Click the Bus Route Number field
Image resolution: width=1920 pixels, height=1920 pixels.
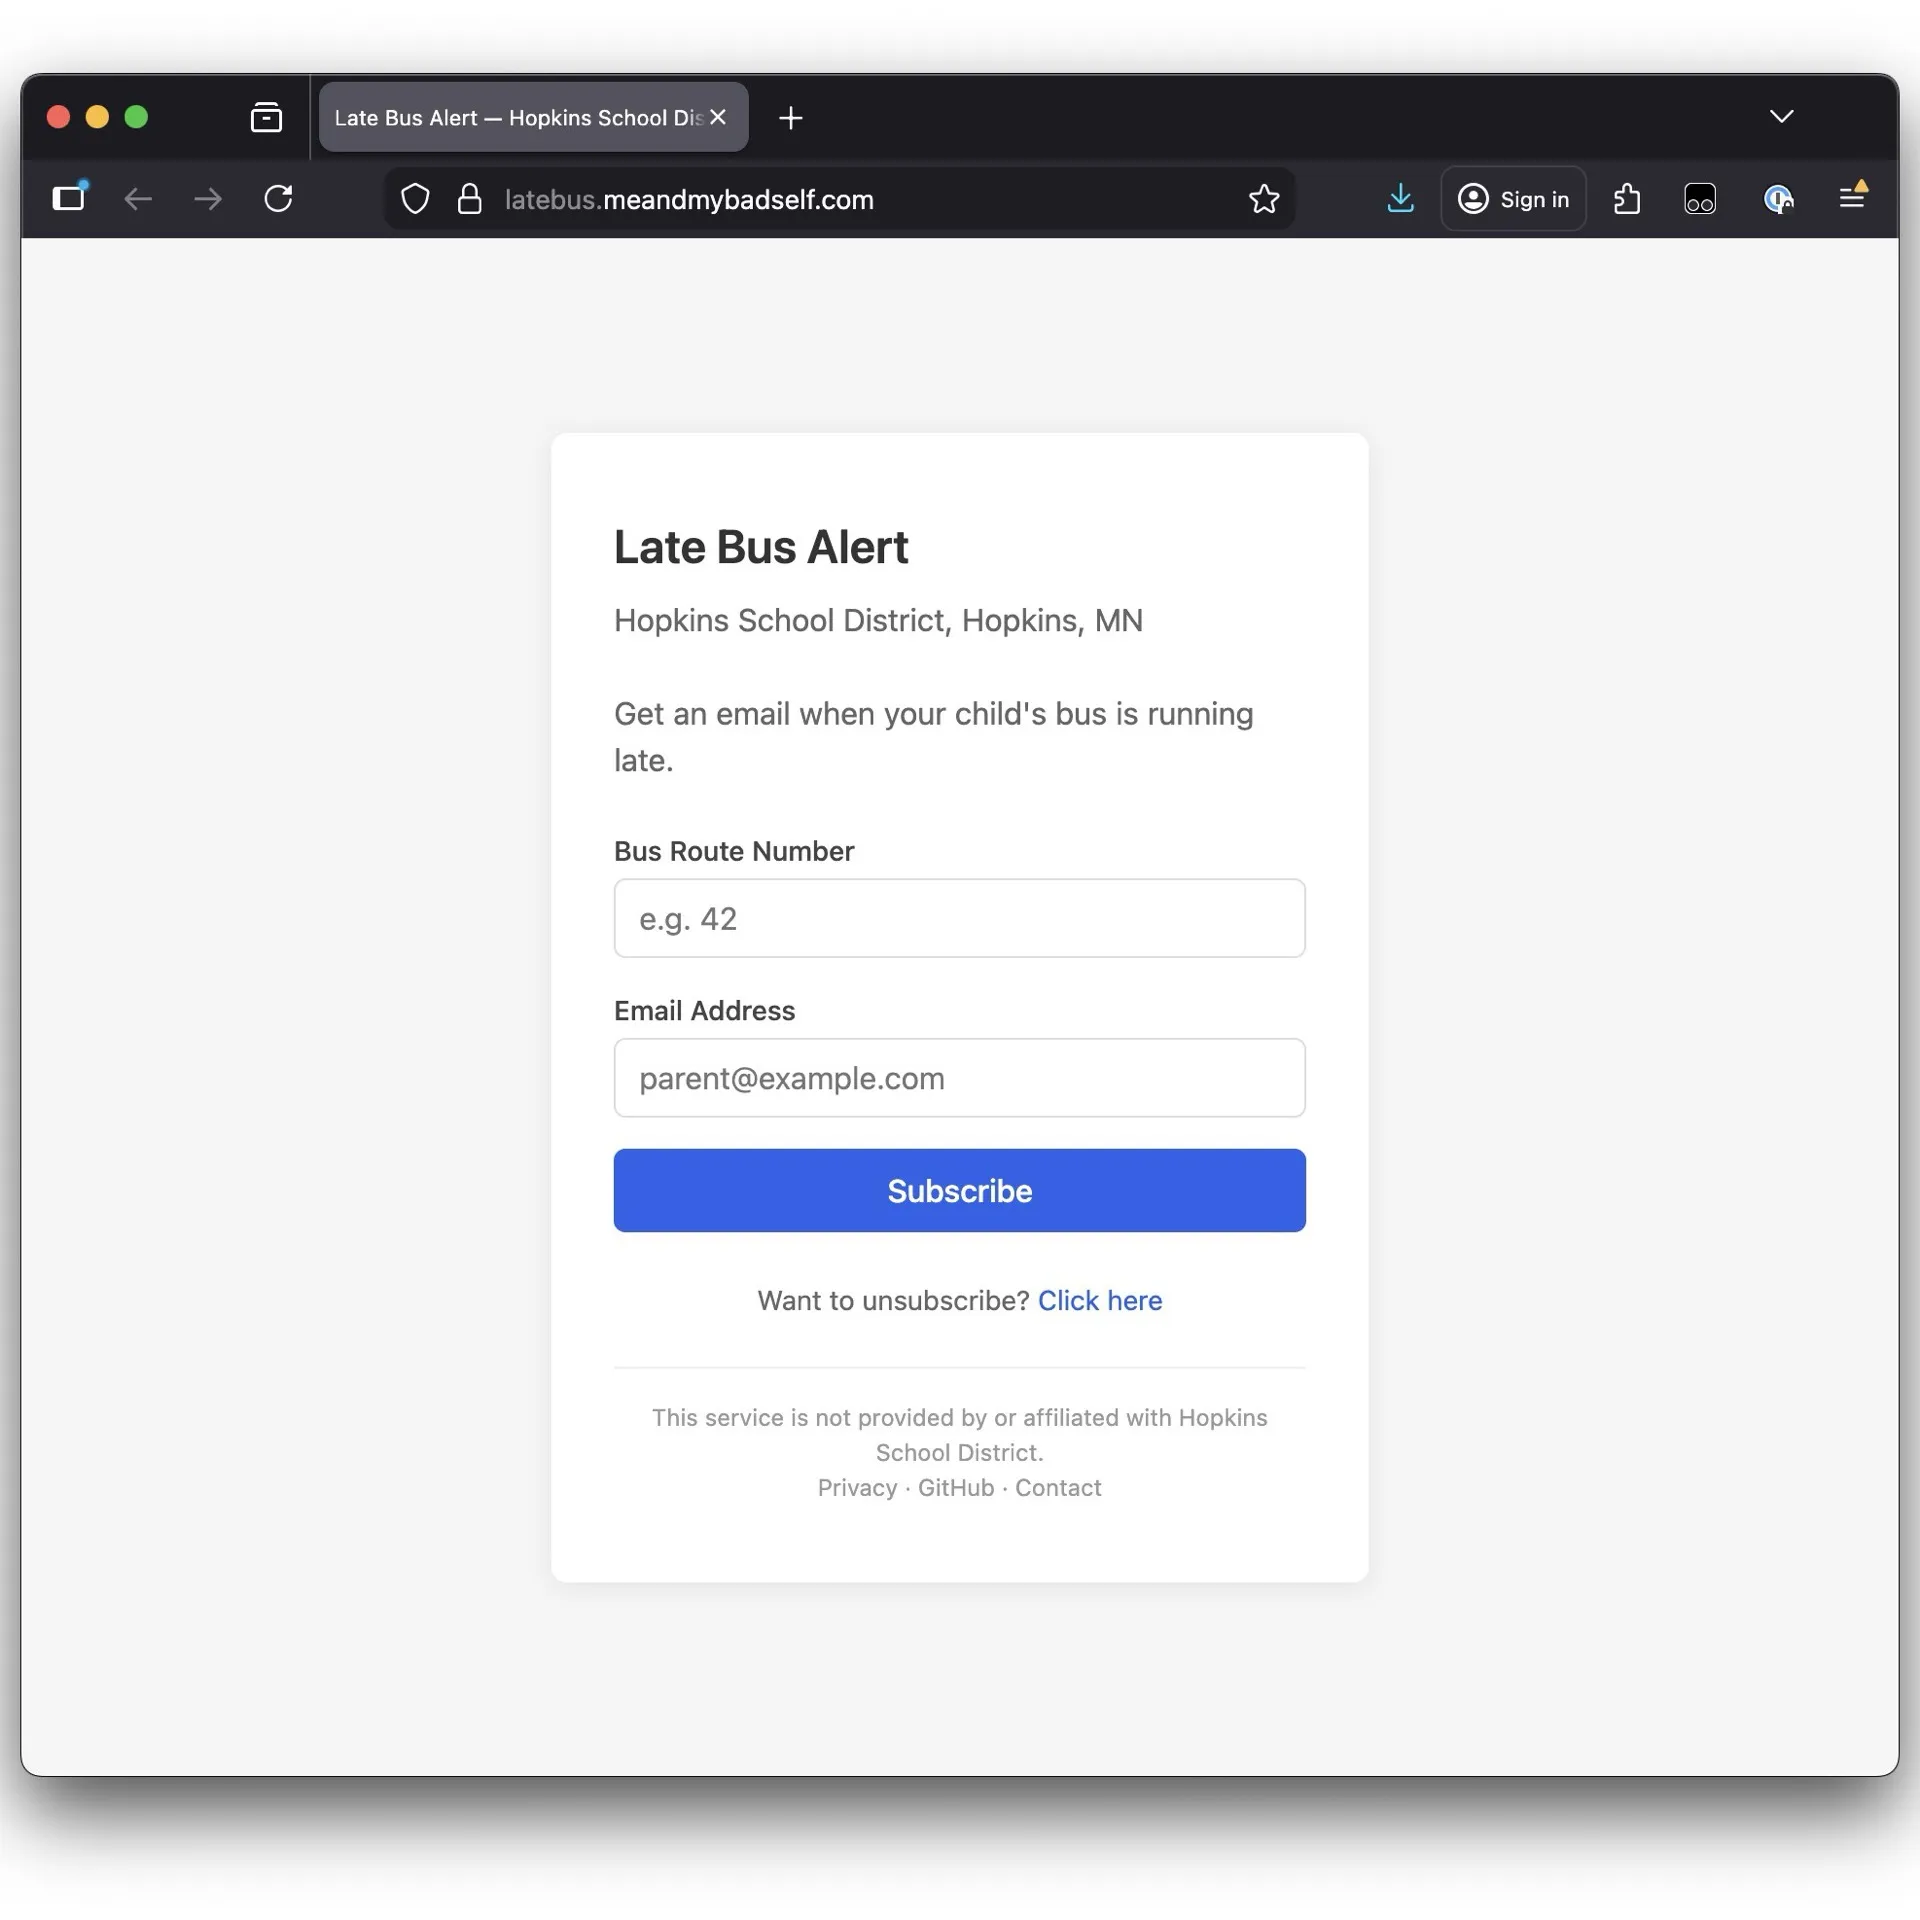click(x=958, y=918)
